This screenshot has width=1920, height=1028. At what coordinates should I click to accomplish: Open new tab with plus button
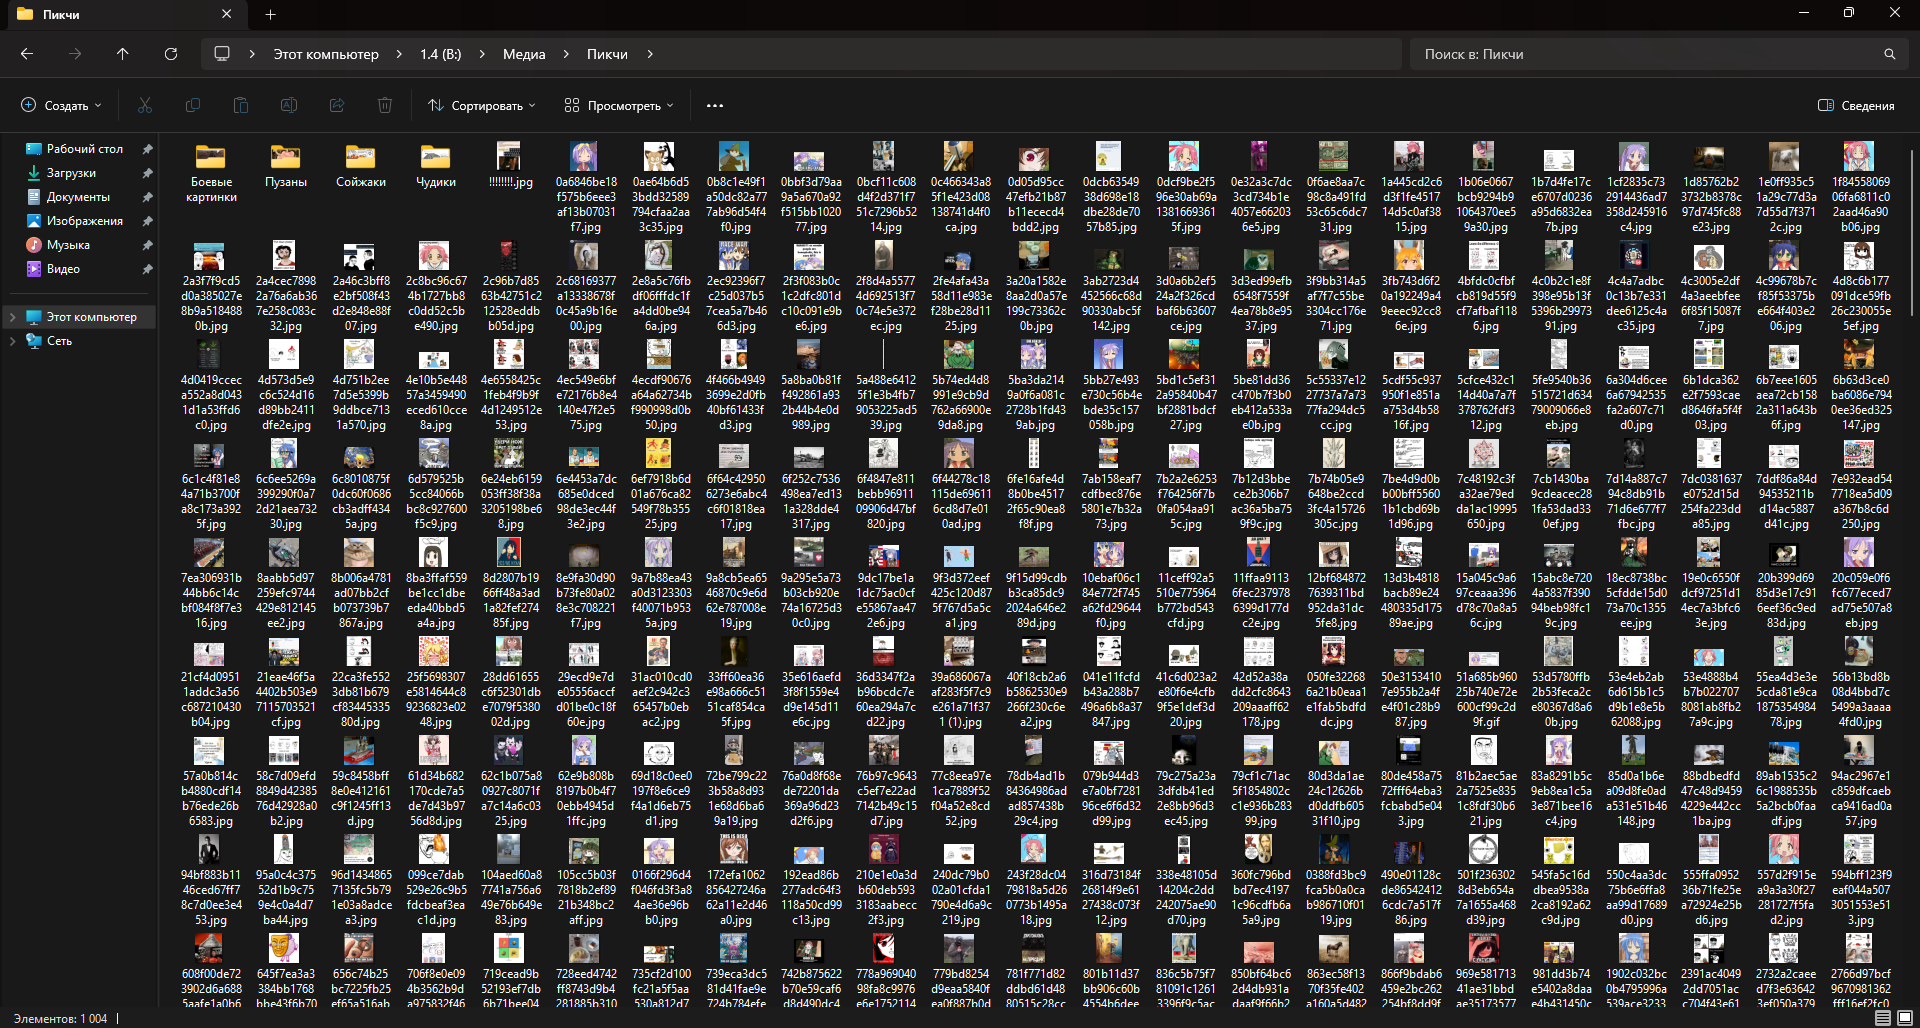point(270,14)
